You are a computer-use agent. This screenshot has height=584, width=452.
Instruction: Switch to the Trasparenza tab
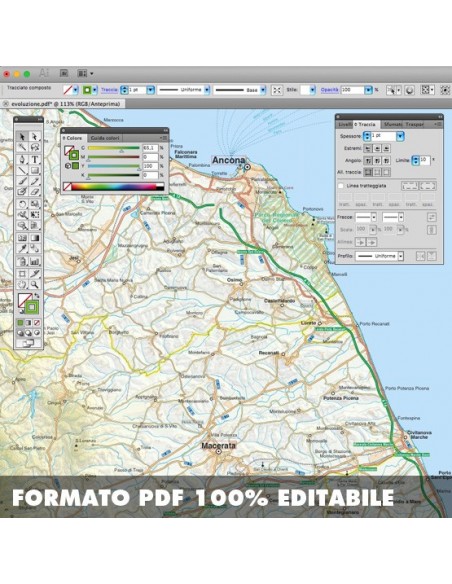(414, 124)
